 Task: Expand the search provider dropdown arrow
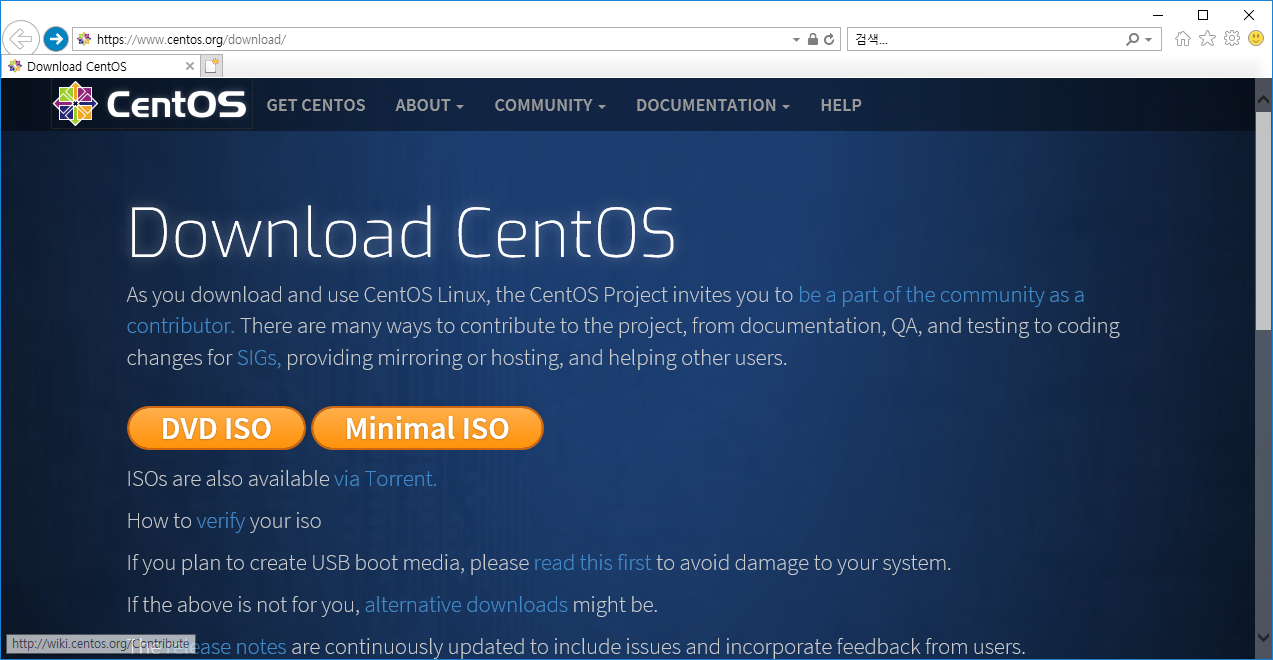1149,39
